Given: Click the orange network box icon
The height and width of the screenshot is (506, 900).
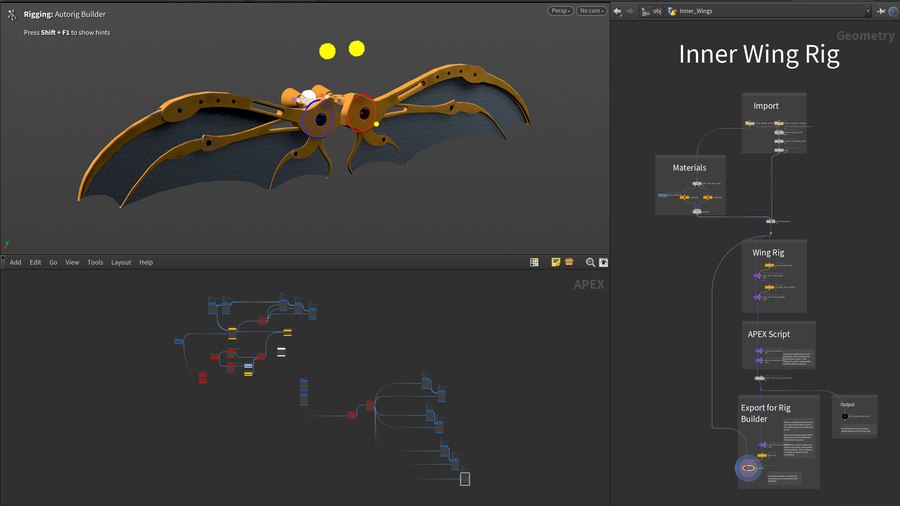Looking at the screenshot, I should point(569,262).
